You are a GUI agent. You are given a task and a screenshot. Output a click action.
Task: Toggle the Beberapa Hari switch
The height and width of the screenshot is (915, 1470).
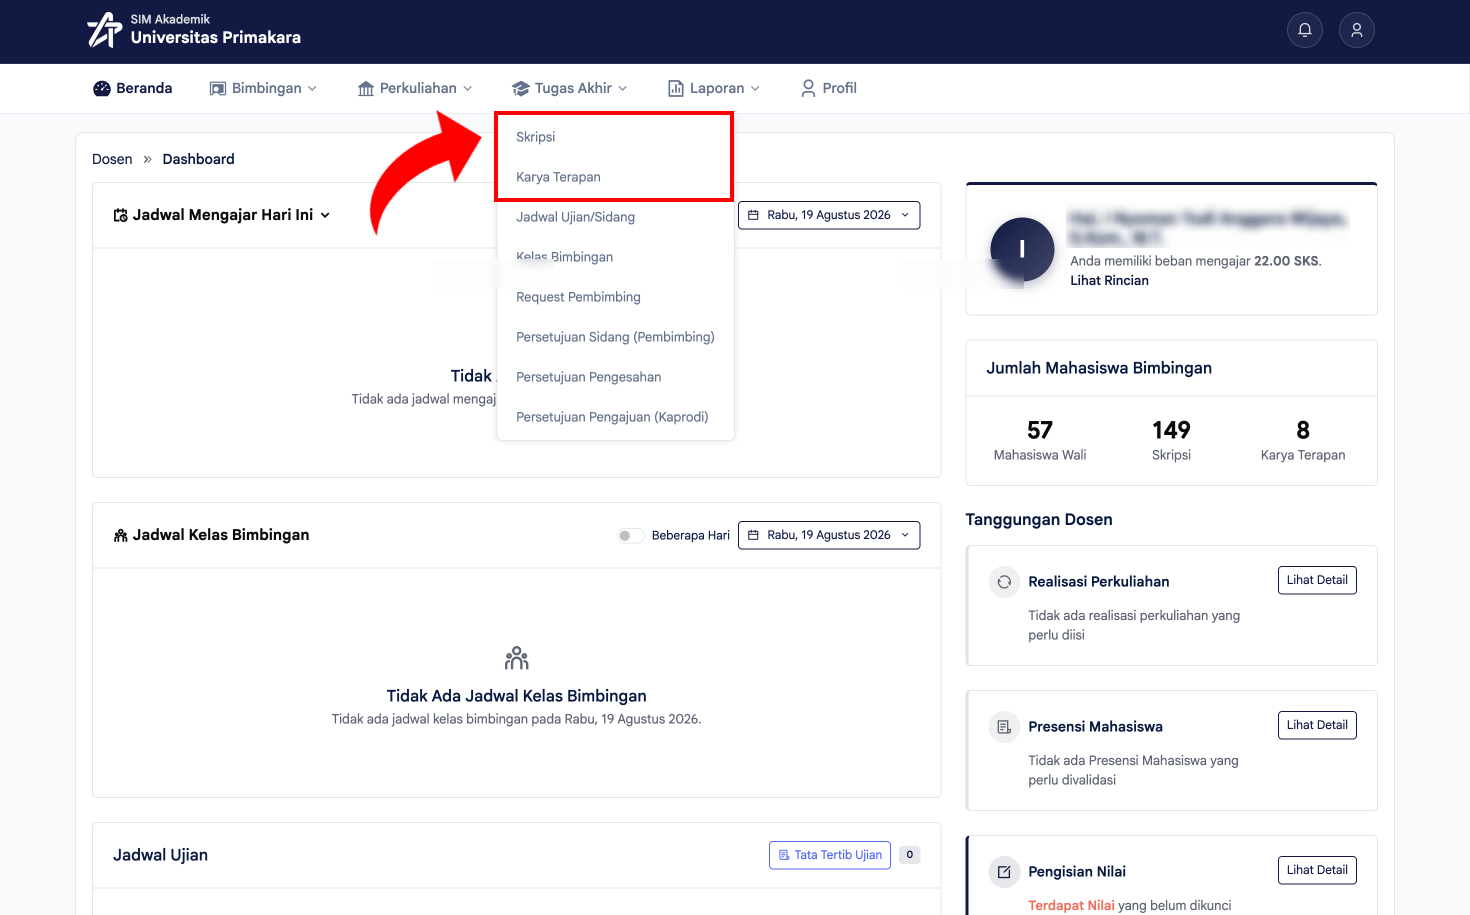[630, 536]
